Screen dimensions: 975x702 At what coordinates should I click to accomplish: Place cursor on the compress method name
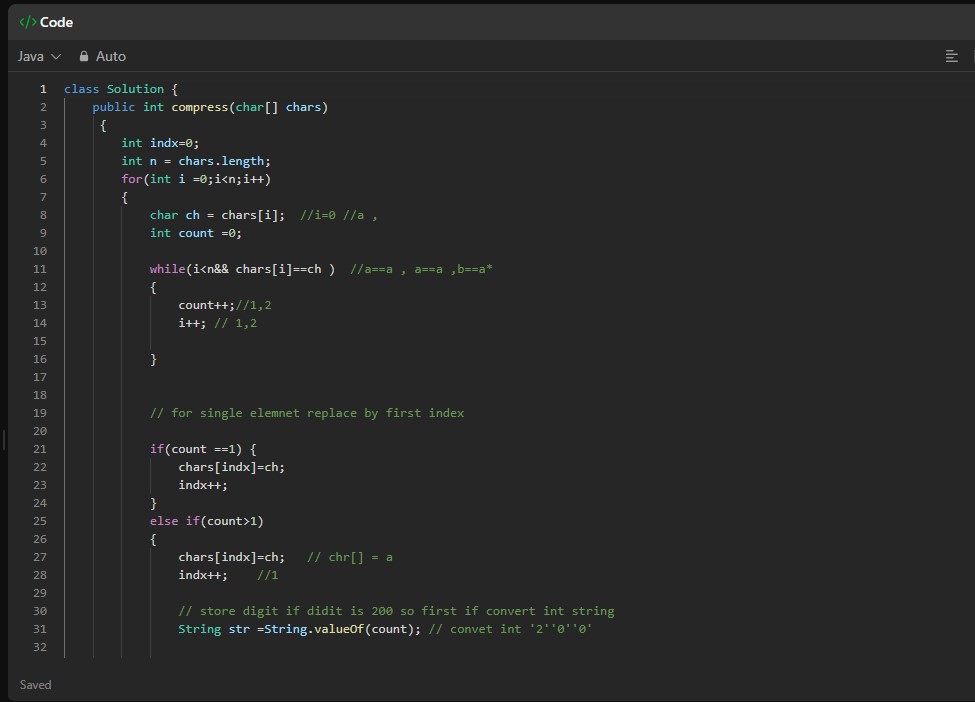pyautogui.click(x=199, y=107)
